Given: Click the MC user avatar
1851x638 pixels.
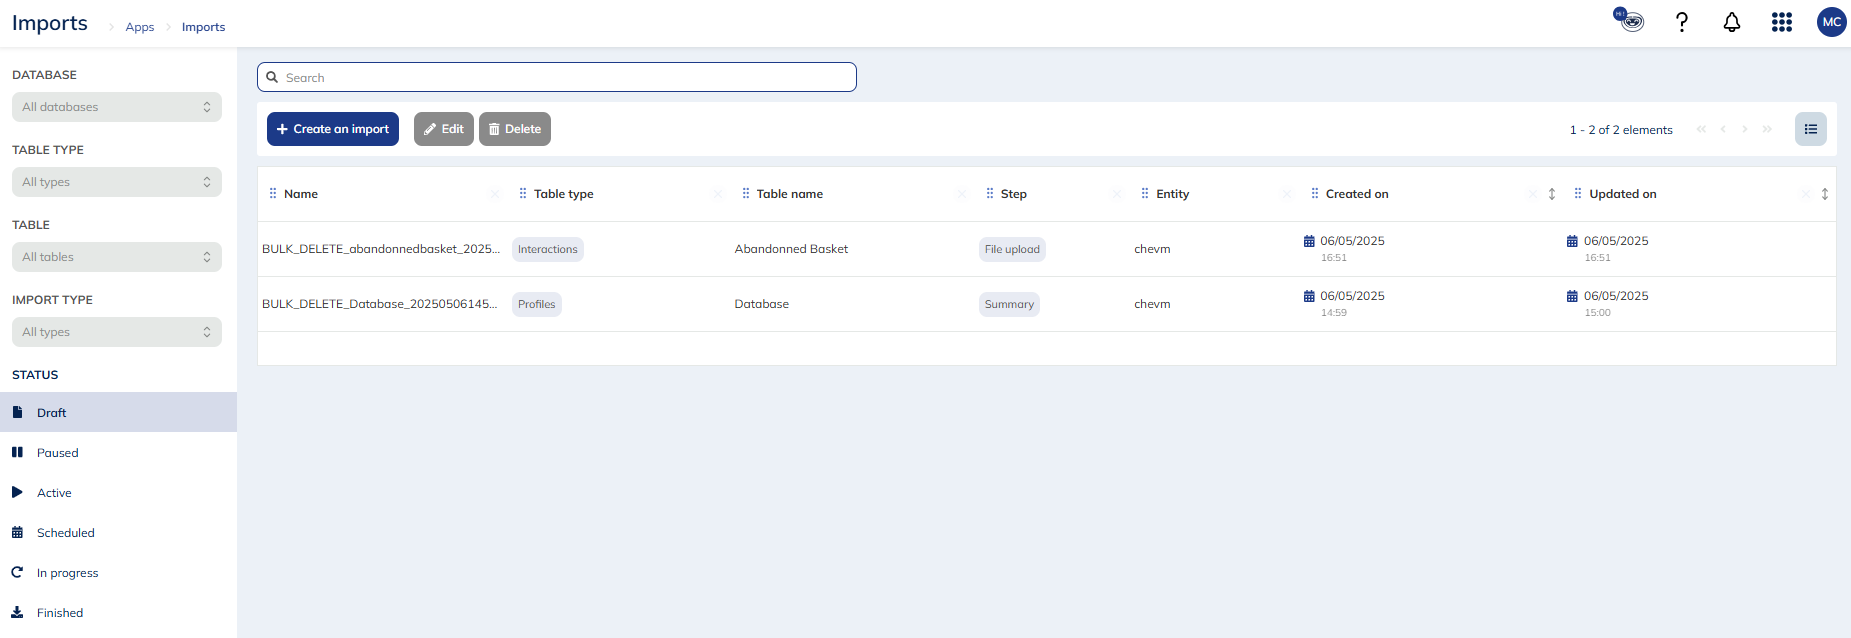Looking at the screenshot, I should (x=1831, y=22).
